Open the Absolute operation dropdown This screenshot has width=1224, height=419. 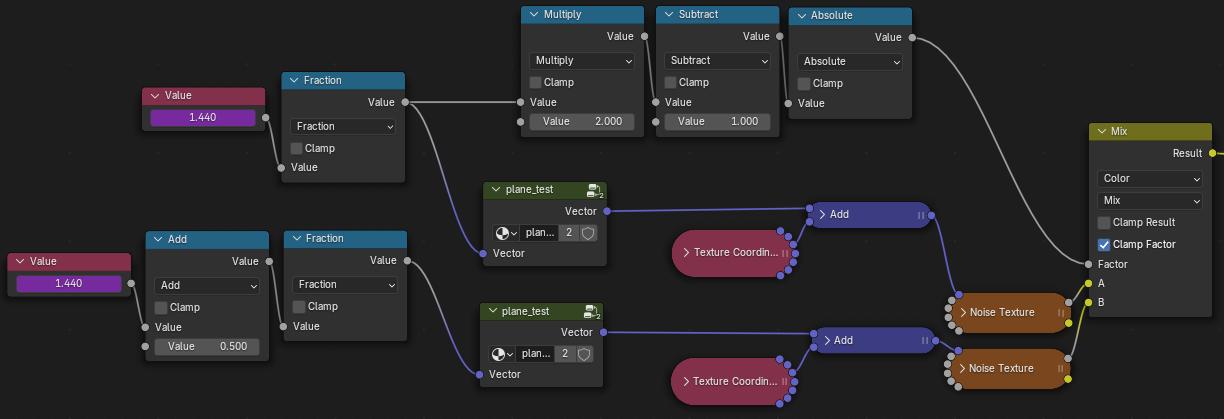pyautogui.click(x=849, y=61)
